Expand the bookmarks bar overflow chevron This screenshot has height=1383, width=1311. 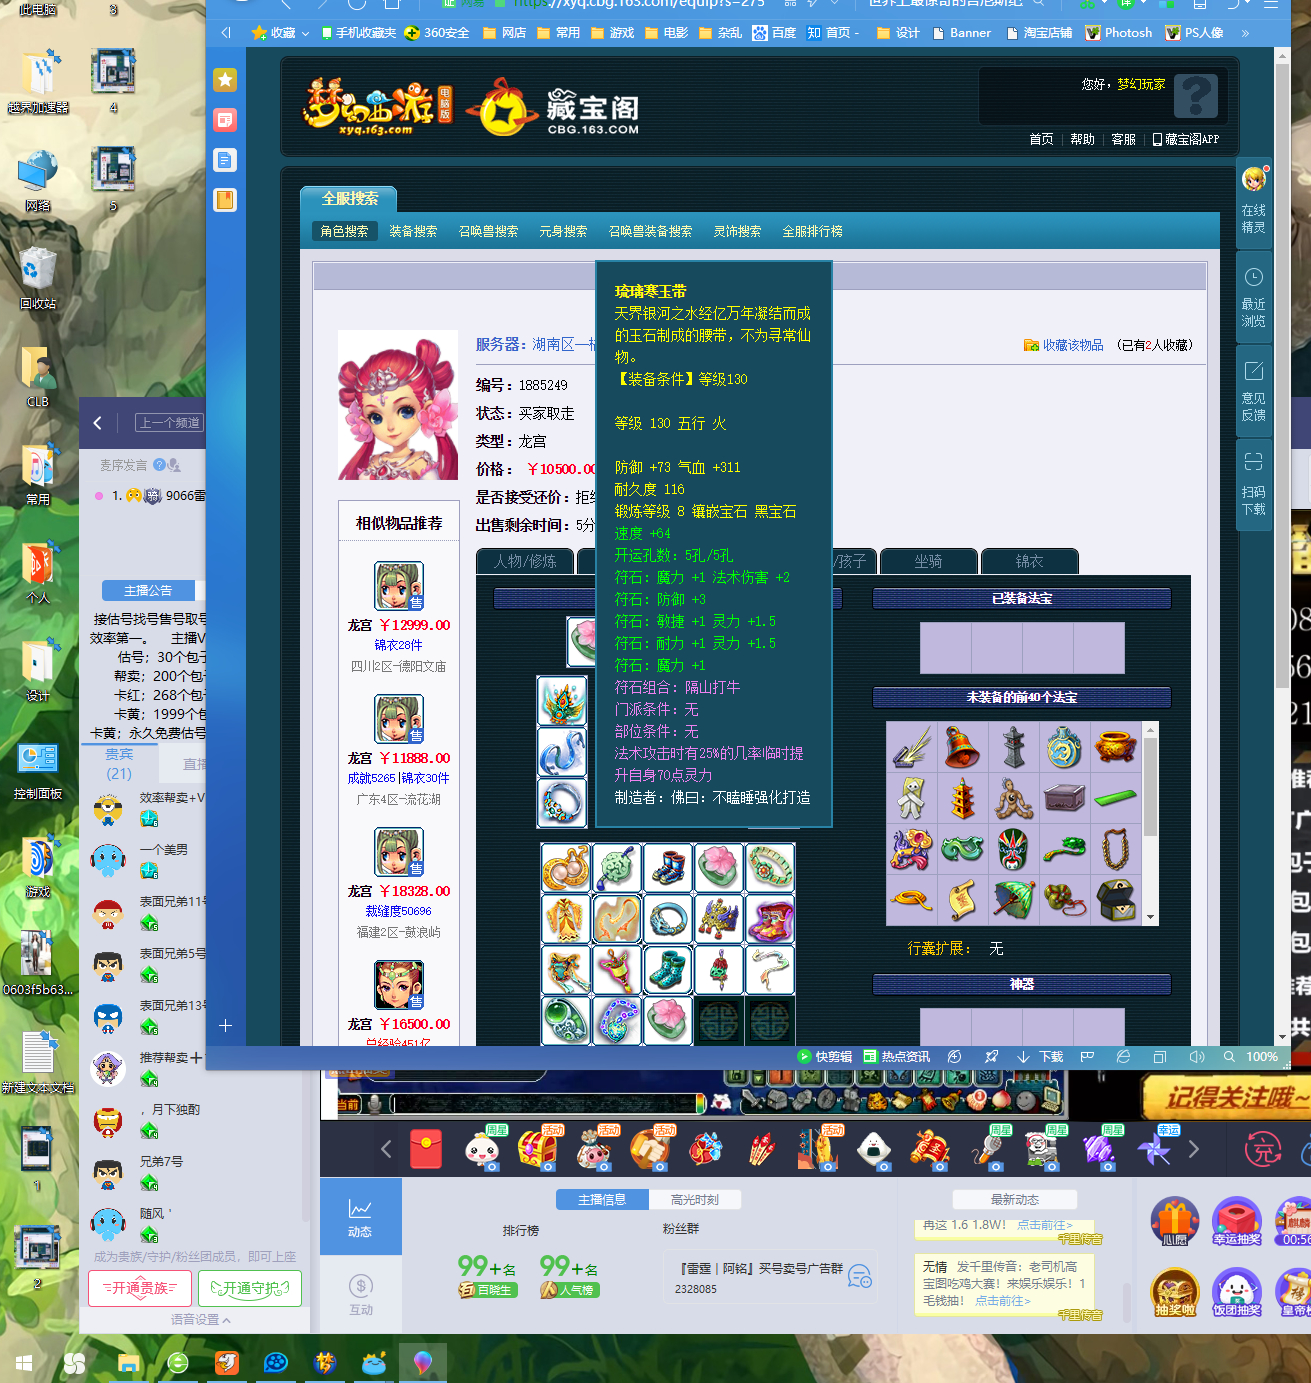pos(1245,33)
